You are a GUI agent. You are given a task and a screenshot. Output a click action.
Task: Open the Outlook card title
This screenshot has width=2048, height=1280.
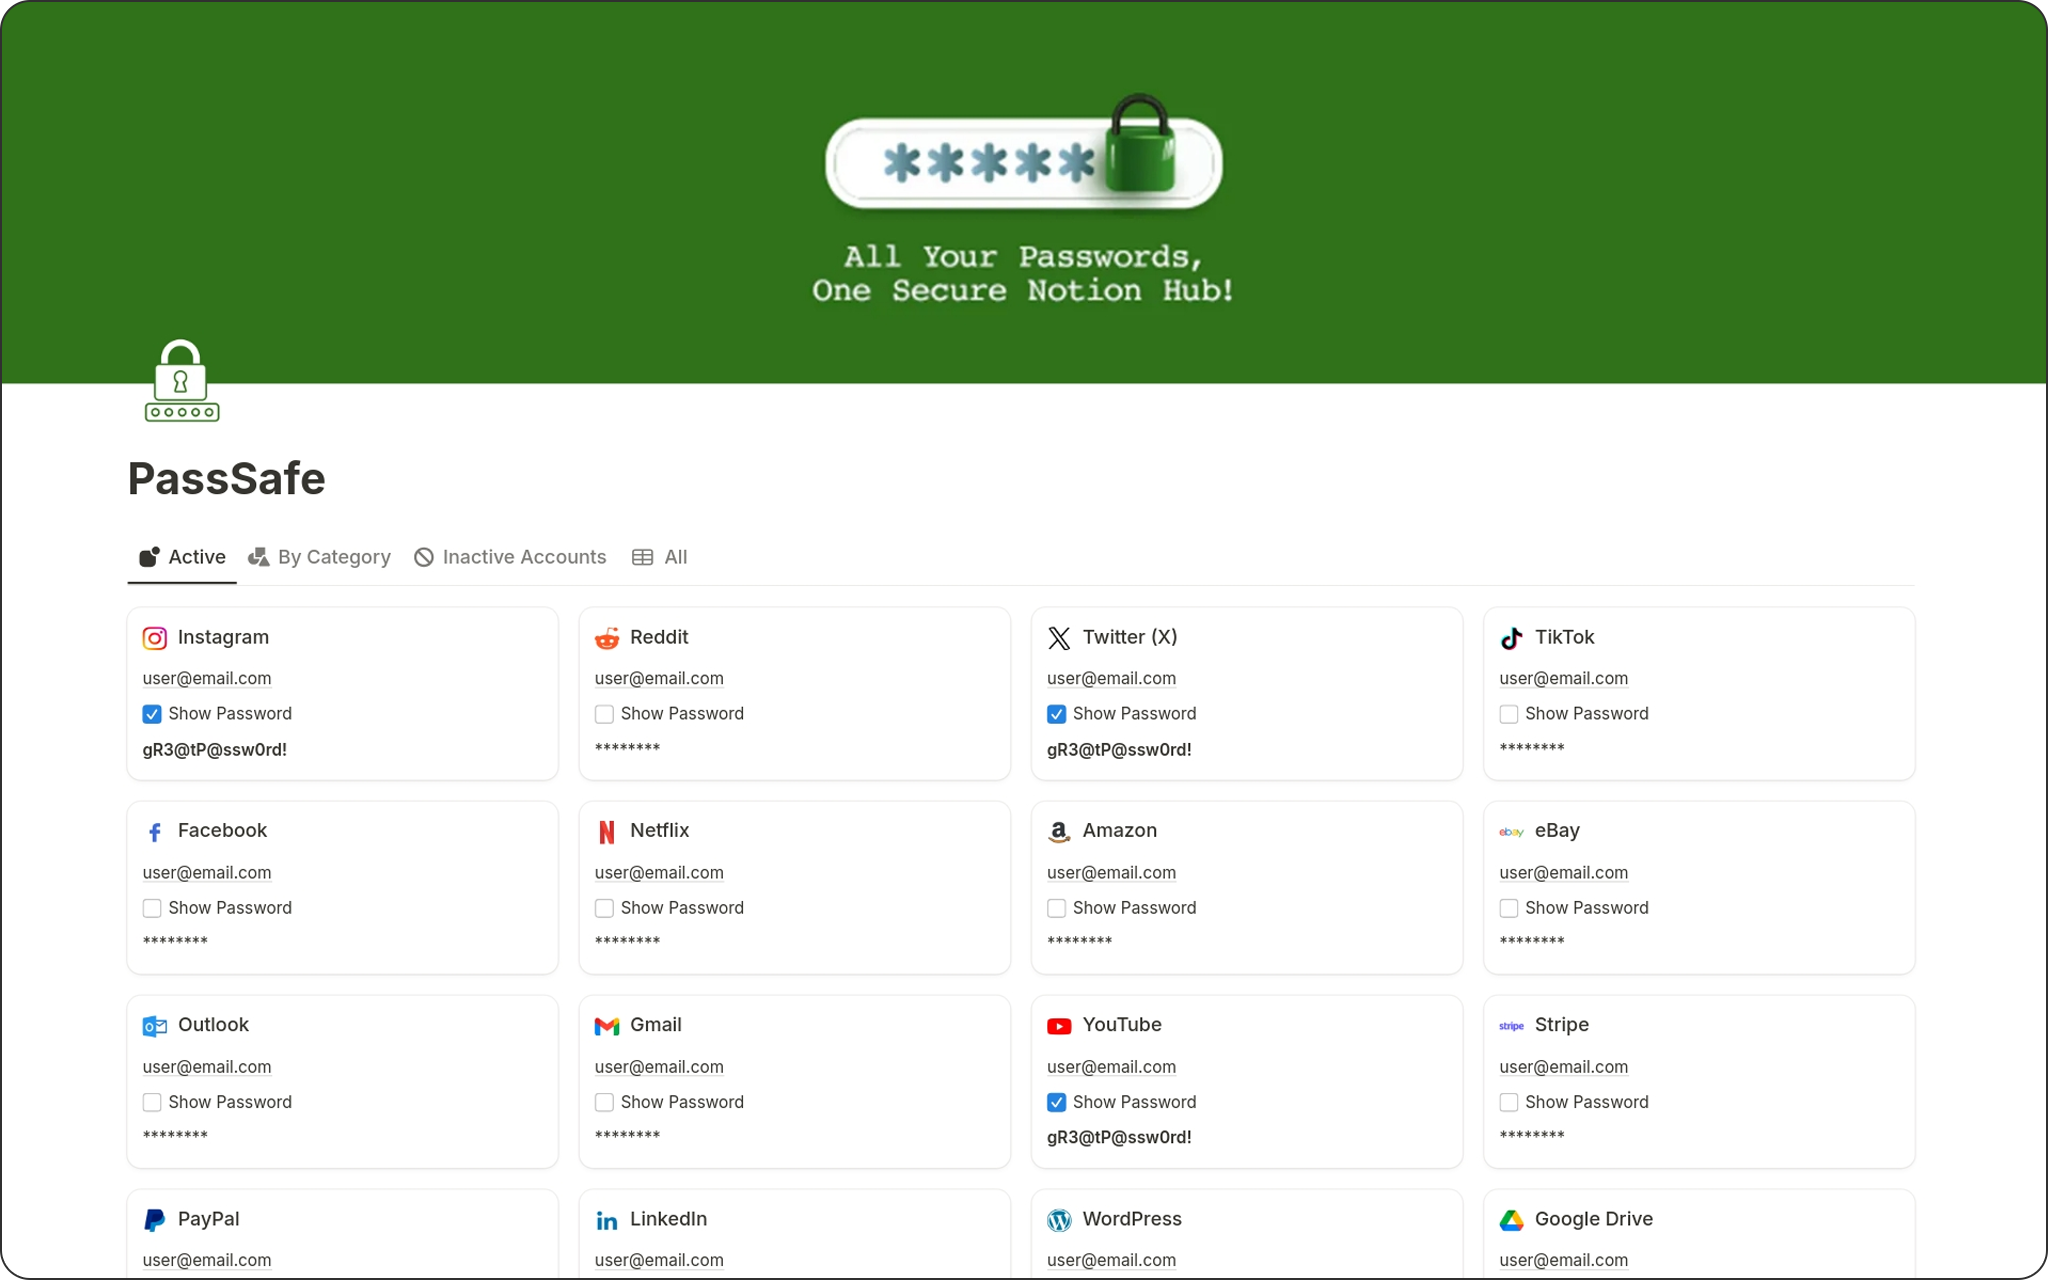213,1025
